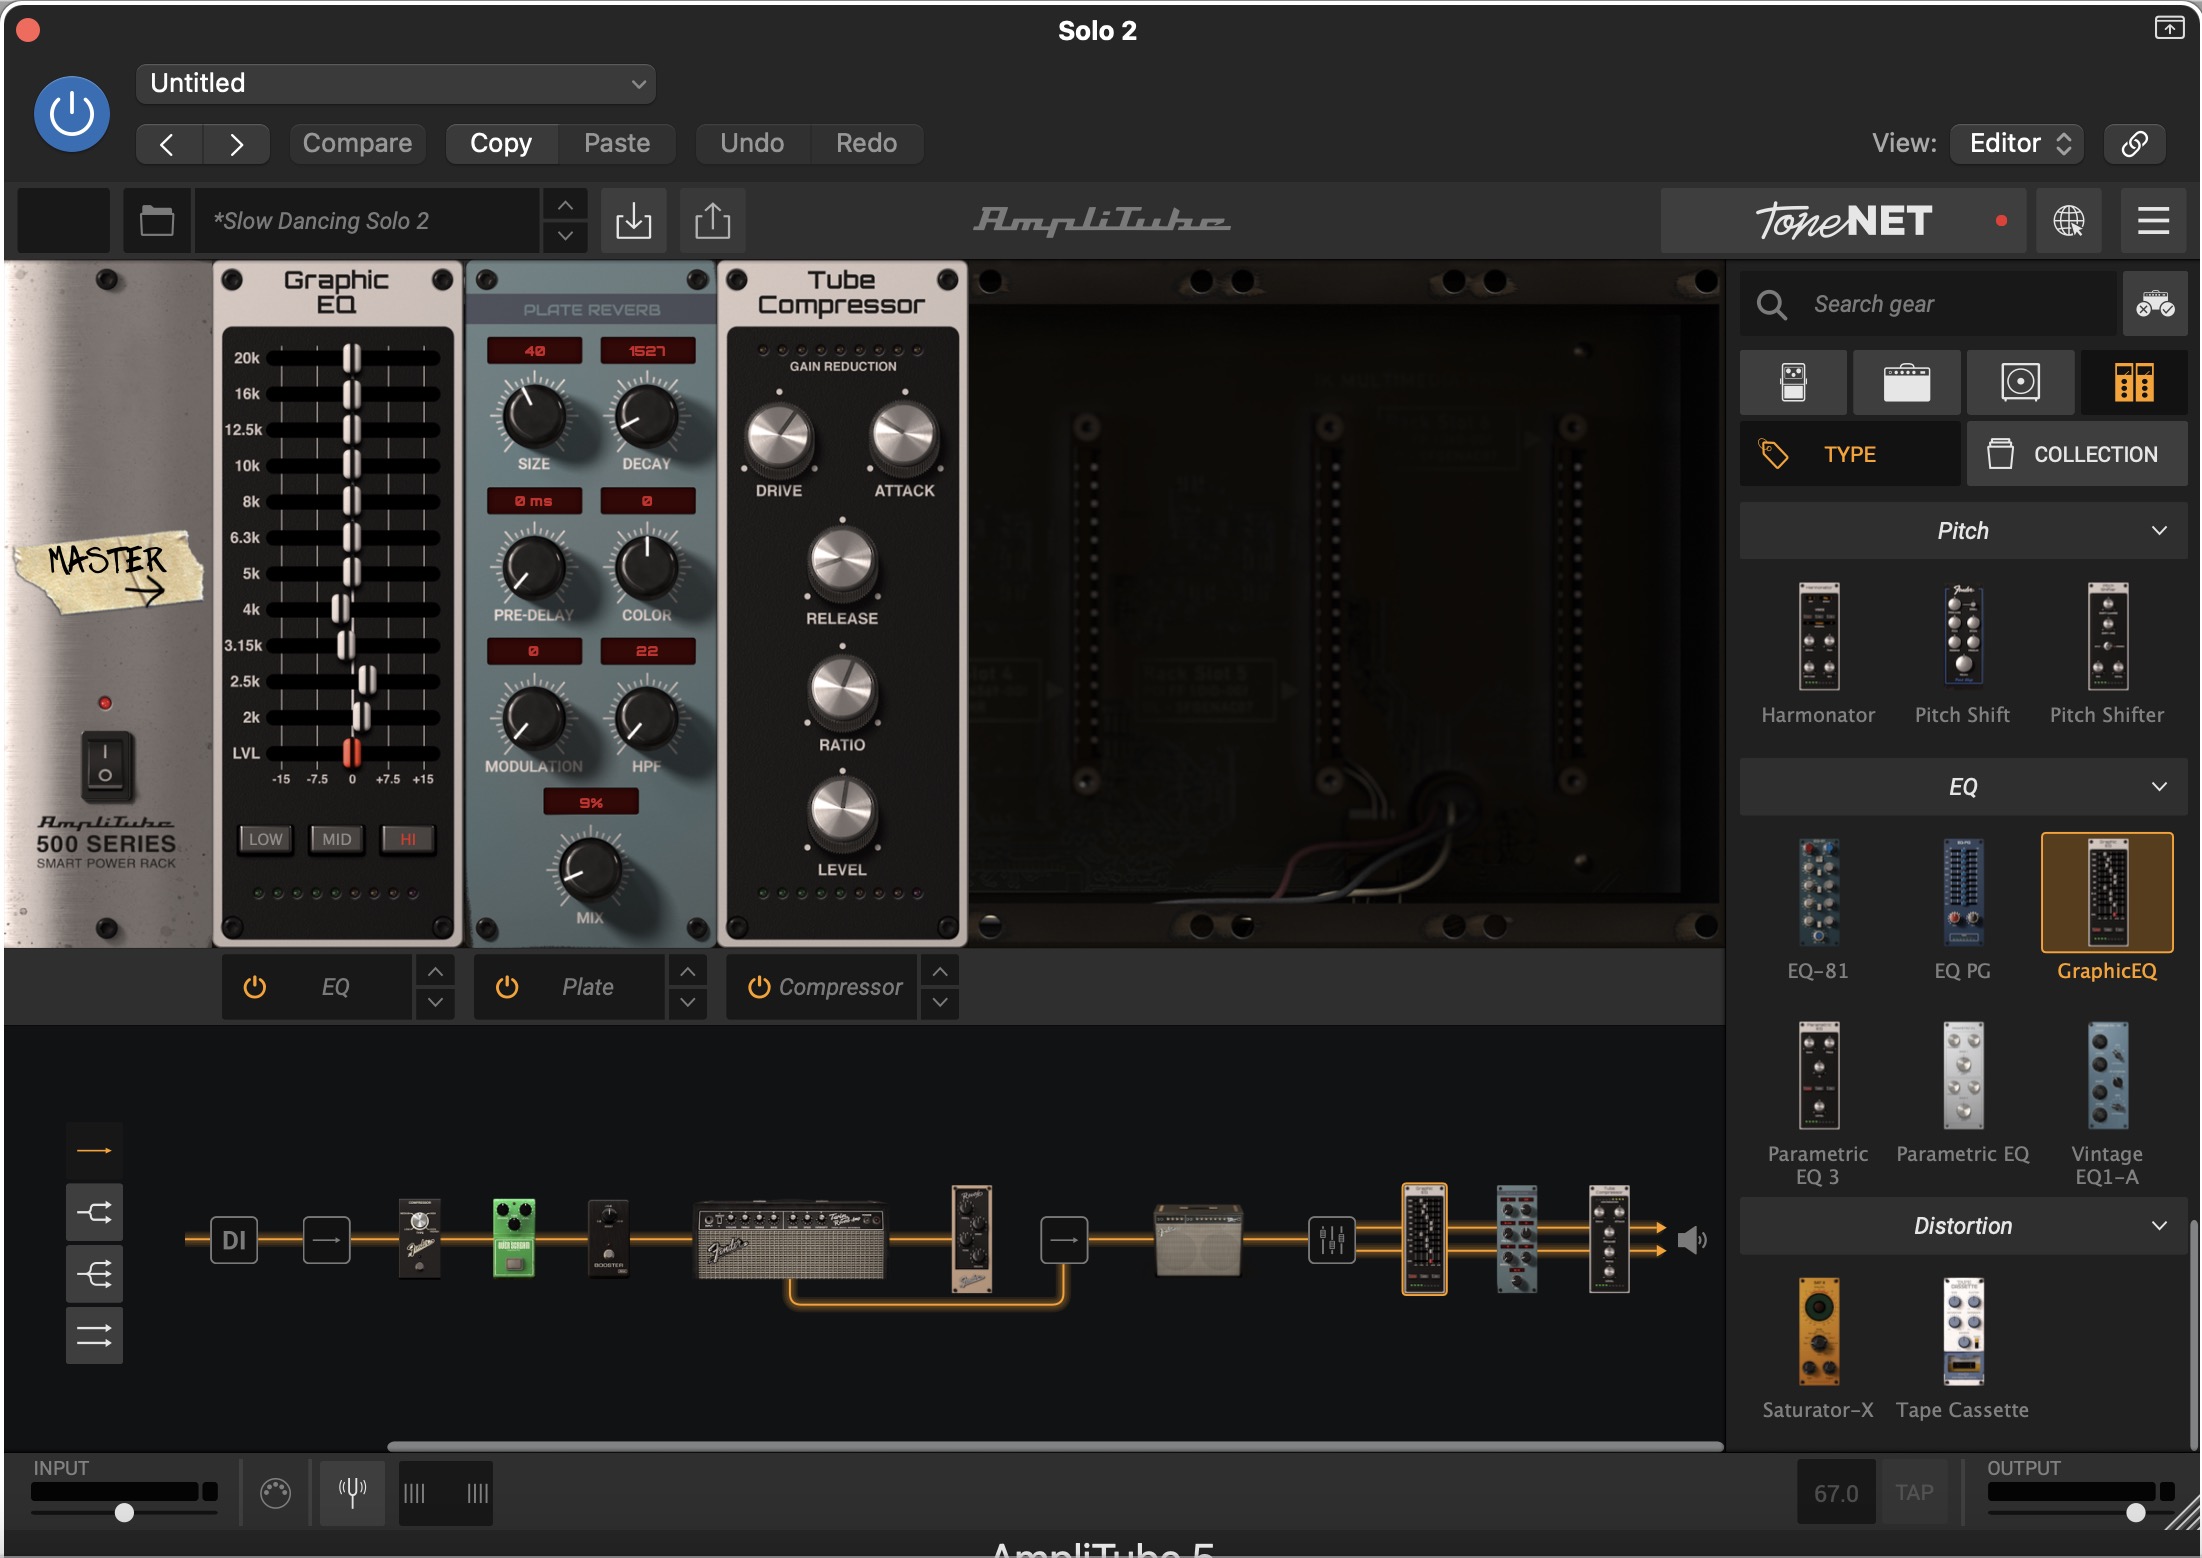
Task: Switch to the COLLECTION filter tab
Action: [2077, 454]
